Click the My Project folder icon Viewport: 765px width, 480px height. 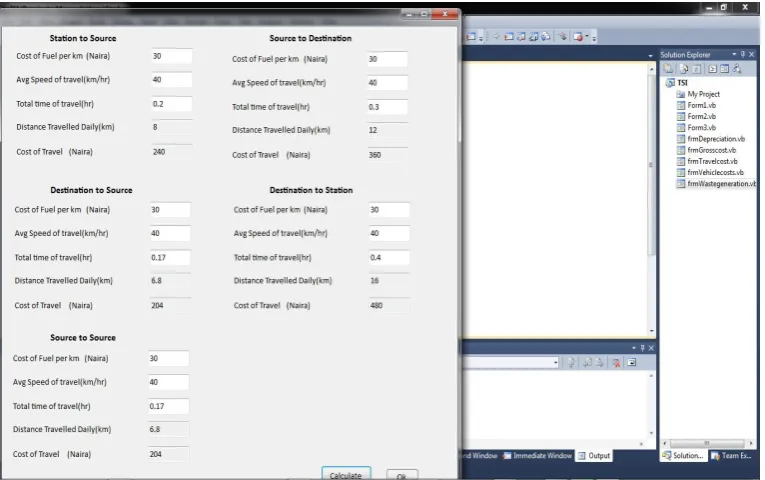coord(681,94)
